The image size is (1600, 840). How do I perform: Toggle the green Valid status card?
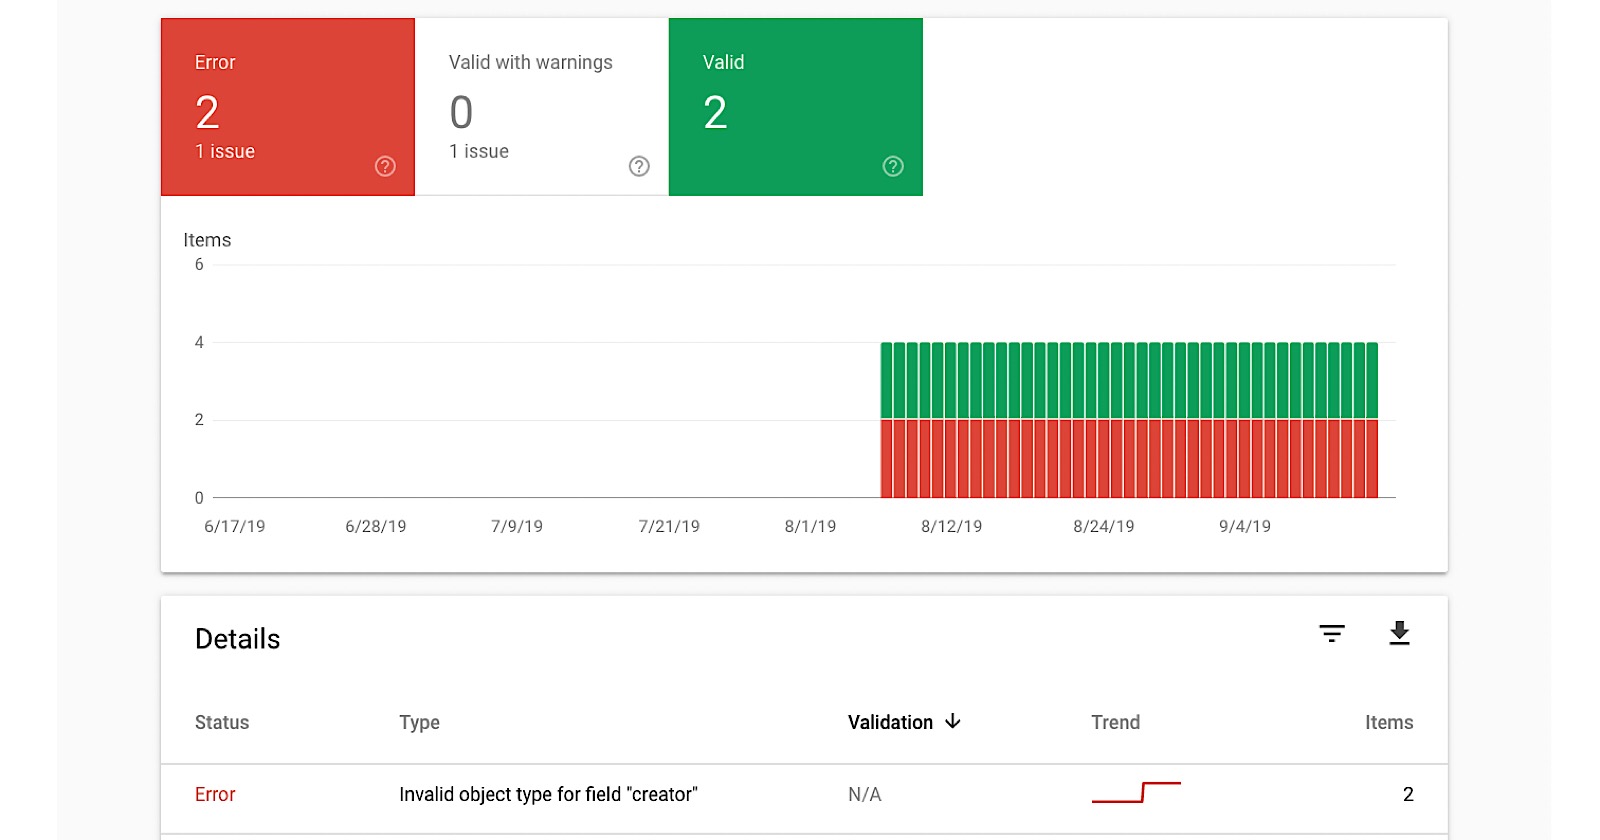click(x=796, y=107)
